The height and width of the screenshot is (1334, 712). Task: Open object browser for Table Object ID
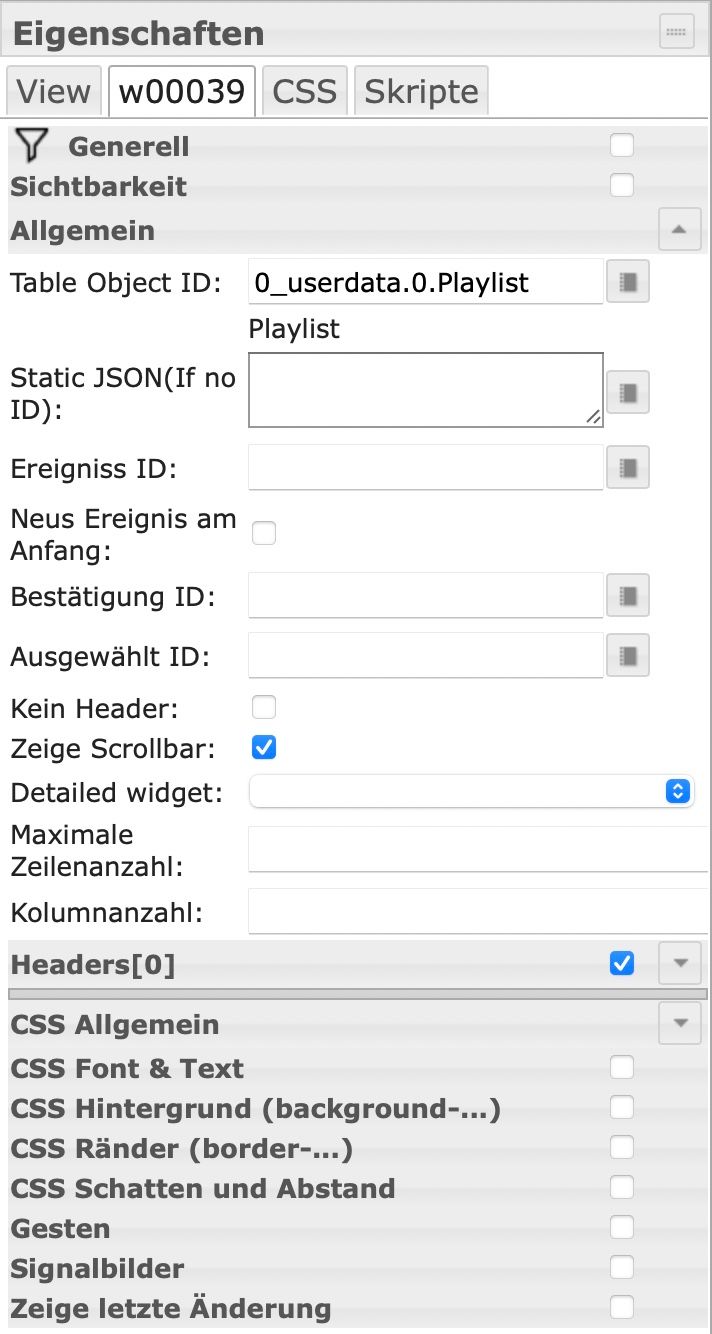[x=628, y=282]
